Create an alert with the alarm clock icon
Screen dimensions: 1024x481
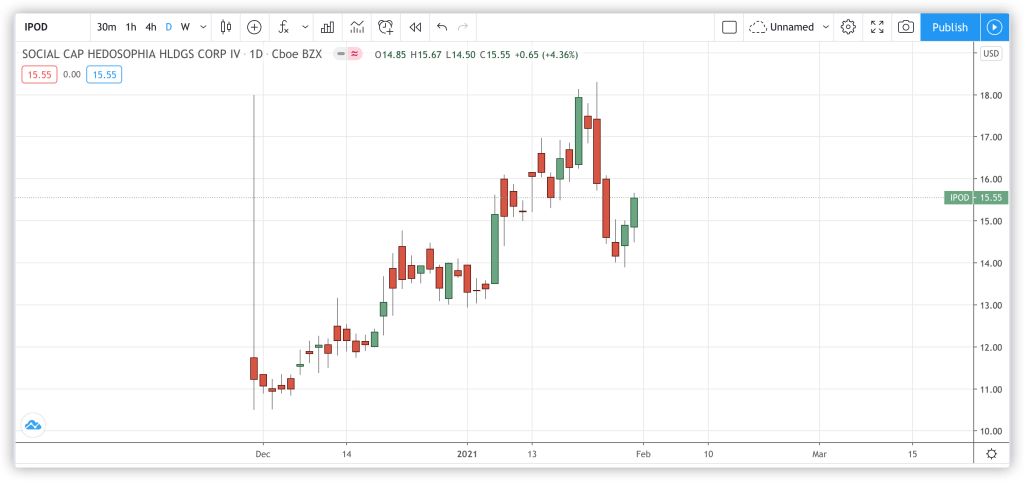385,27
